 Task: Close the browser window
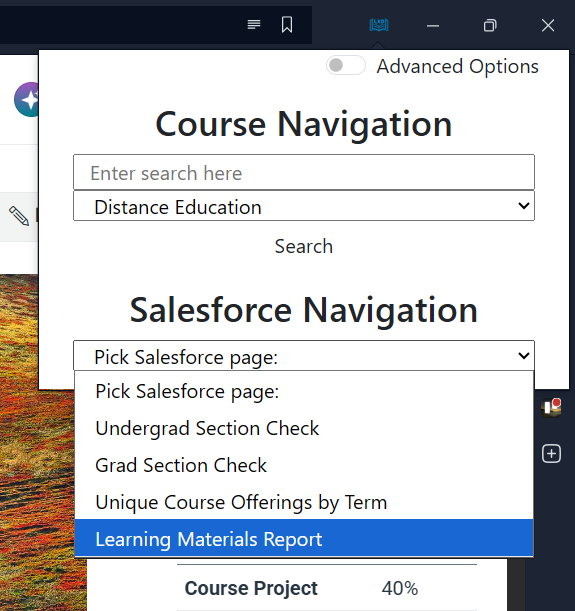pyautogui.click(x=548, y=26)
